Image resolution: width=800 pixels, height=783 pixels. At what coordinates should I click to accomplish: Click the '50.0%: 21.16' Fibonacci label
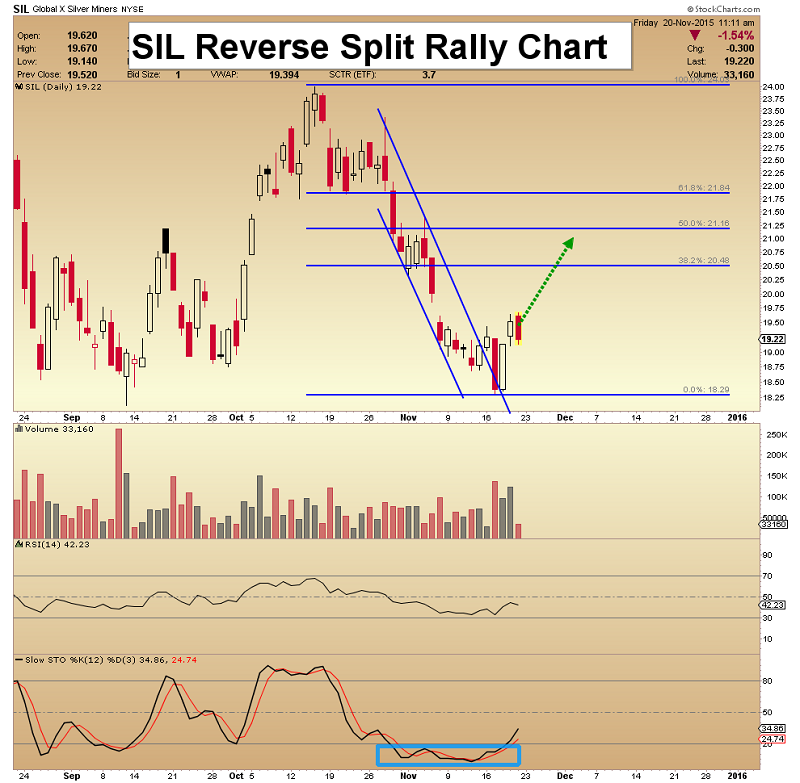coord(704,223)
